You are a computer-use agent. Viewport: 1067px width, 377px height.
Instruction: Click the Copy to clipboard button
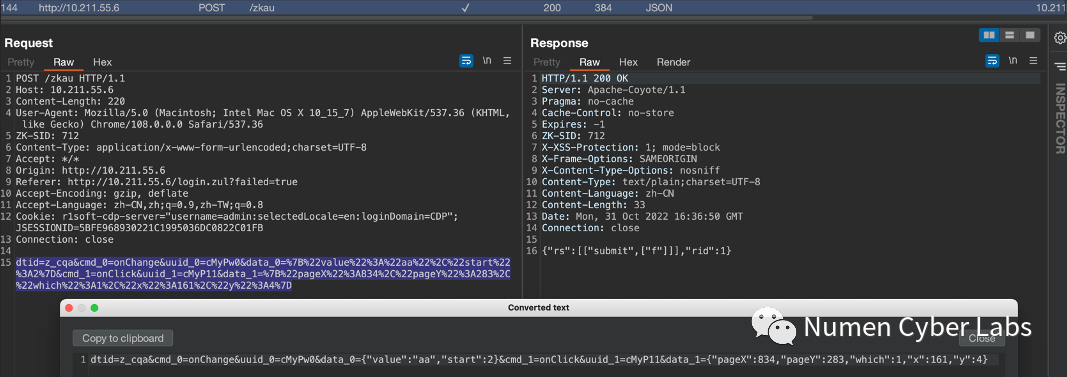pos(123,338)
